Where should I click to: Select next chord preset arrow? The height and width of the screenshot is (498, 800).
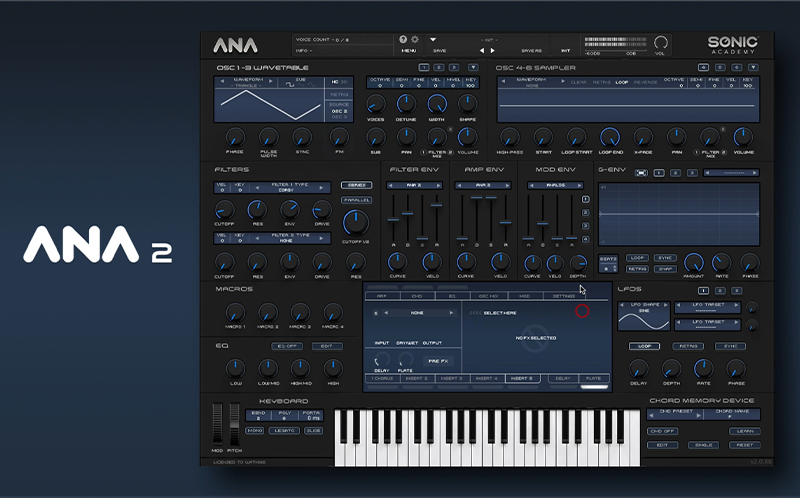[698, 415]
